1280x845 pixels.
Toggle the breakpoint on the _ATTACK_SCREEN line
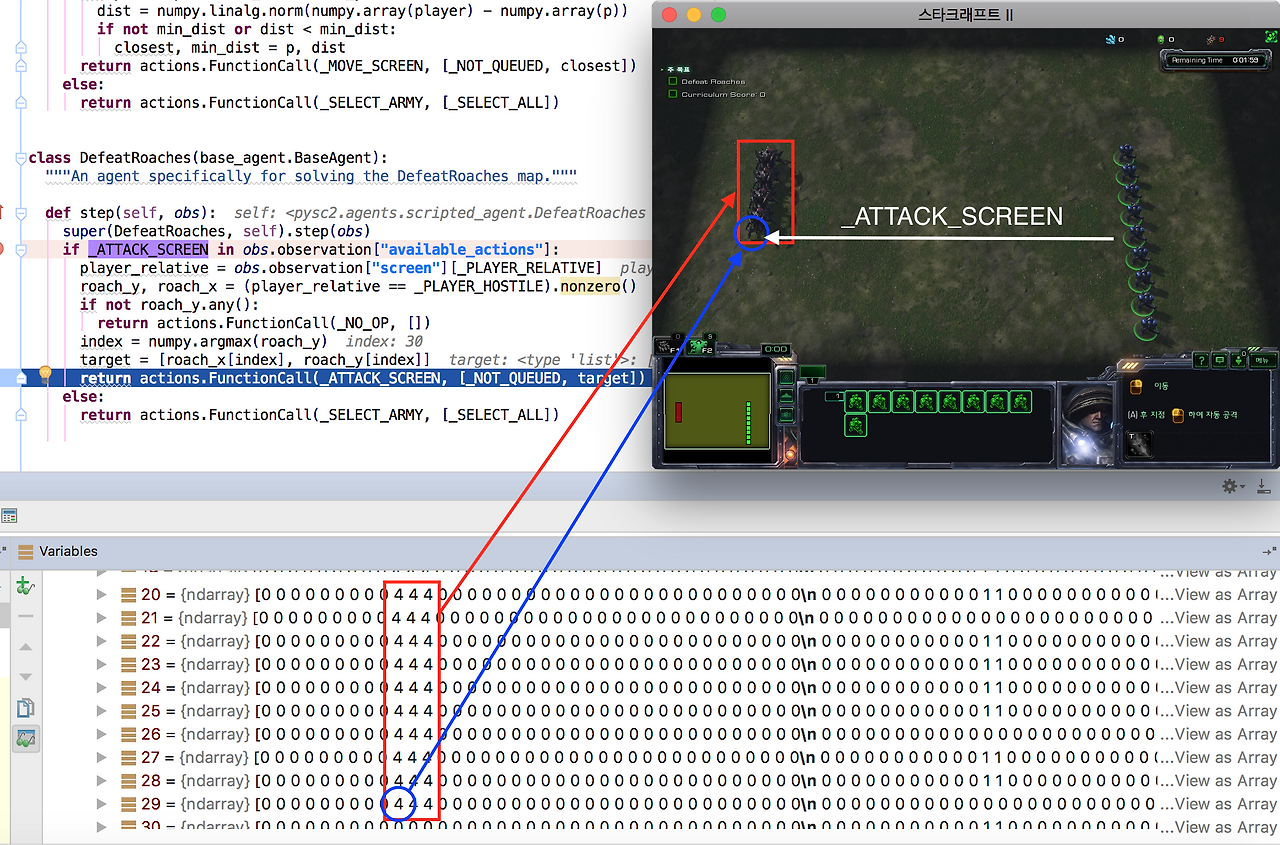click(2, 249)
